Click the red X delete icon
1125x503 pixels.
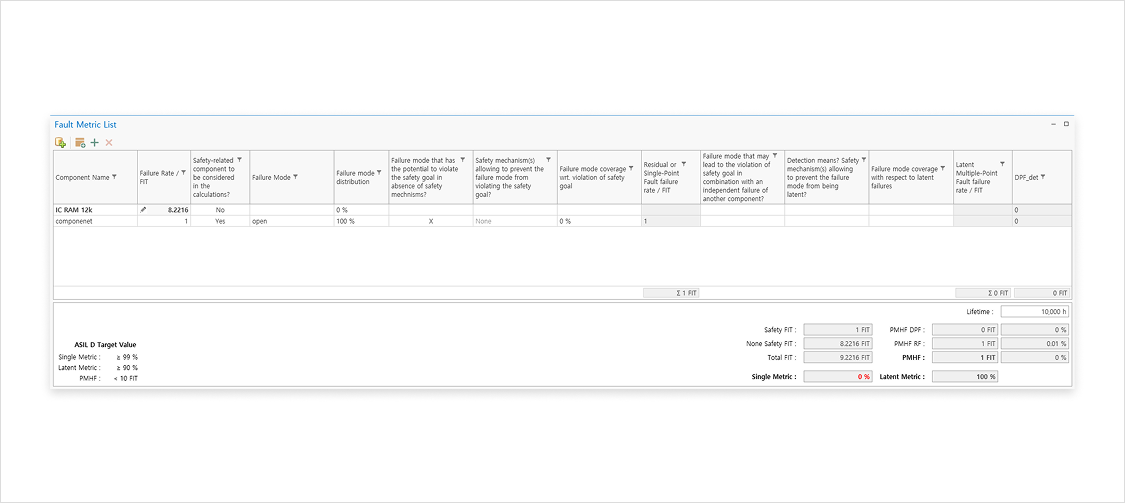click(109, 143)
